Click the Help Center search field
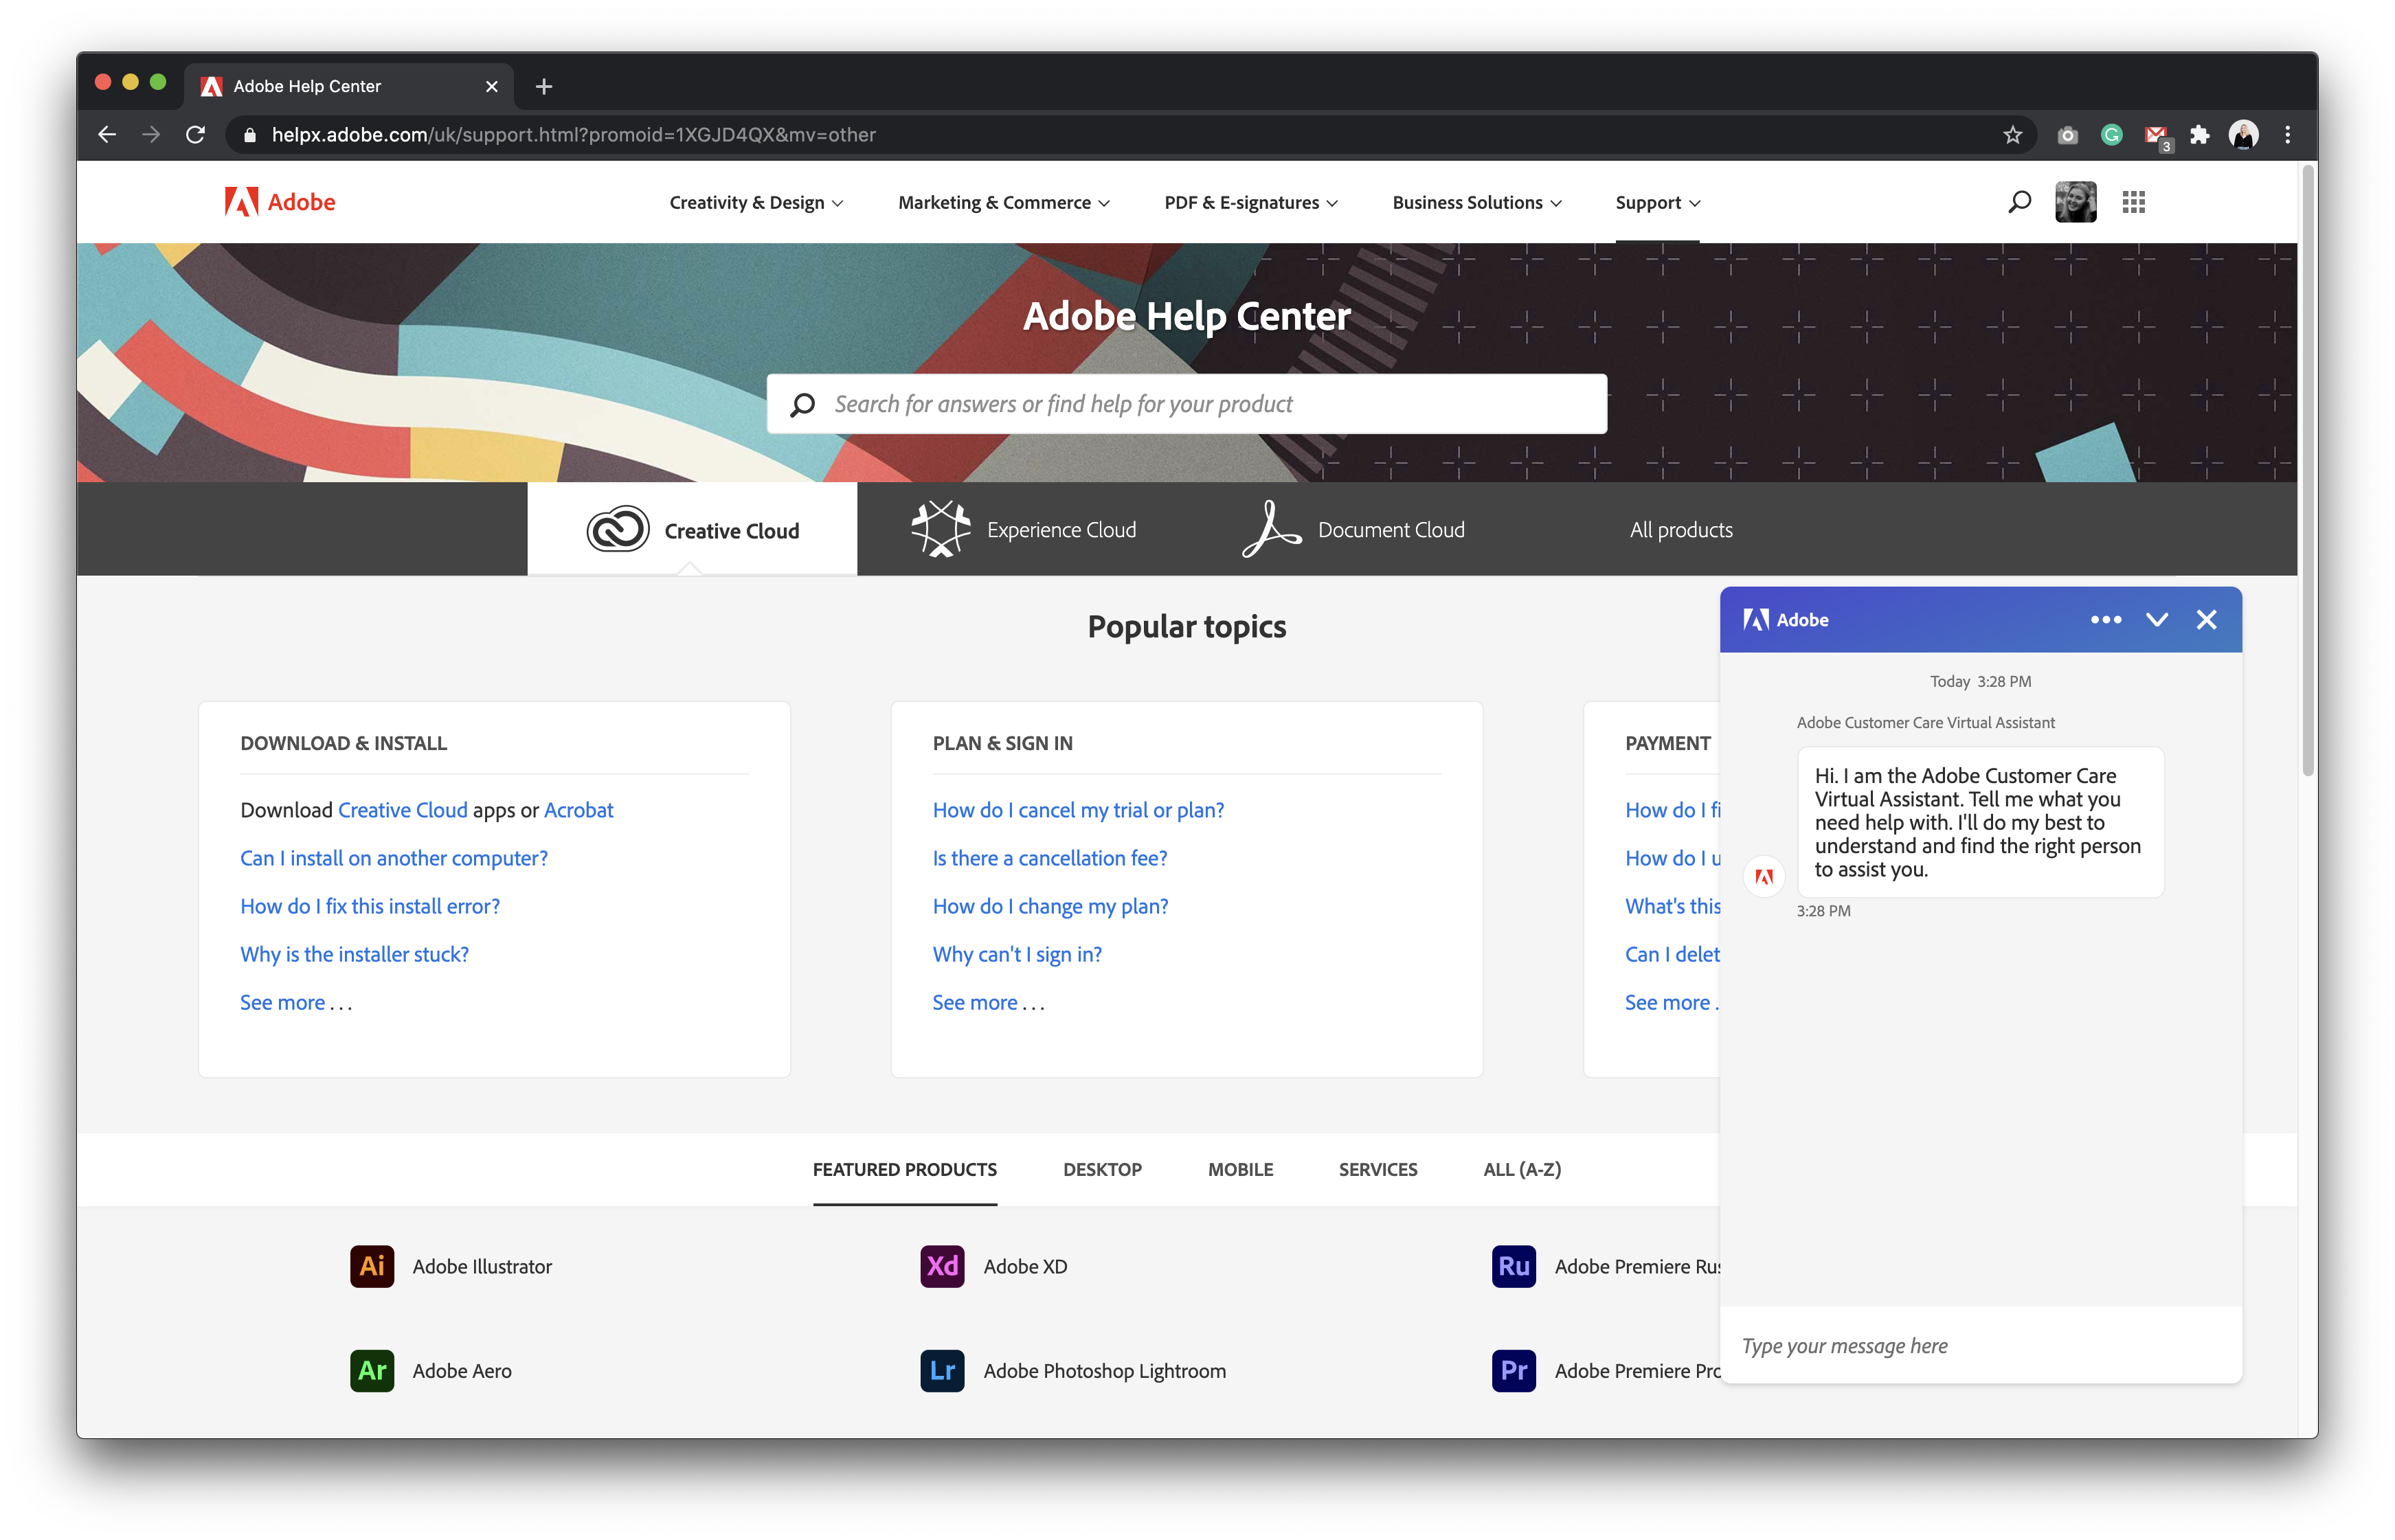This screenshot has height=1540, width=2395. pyautogui.click(x=1186, y=404)
